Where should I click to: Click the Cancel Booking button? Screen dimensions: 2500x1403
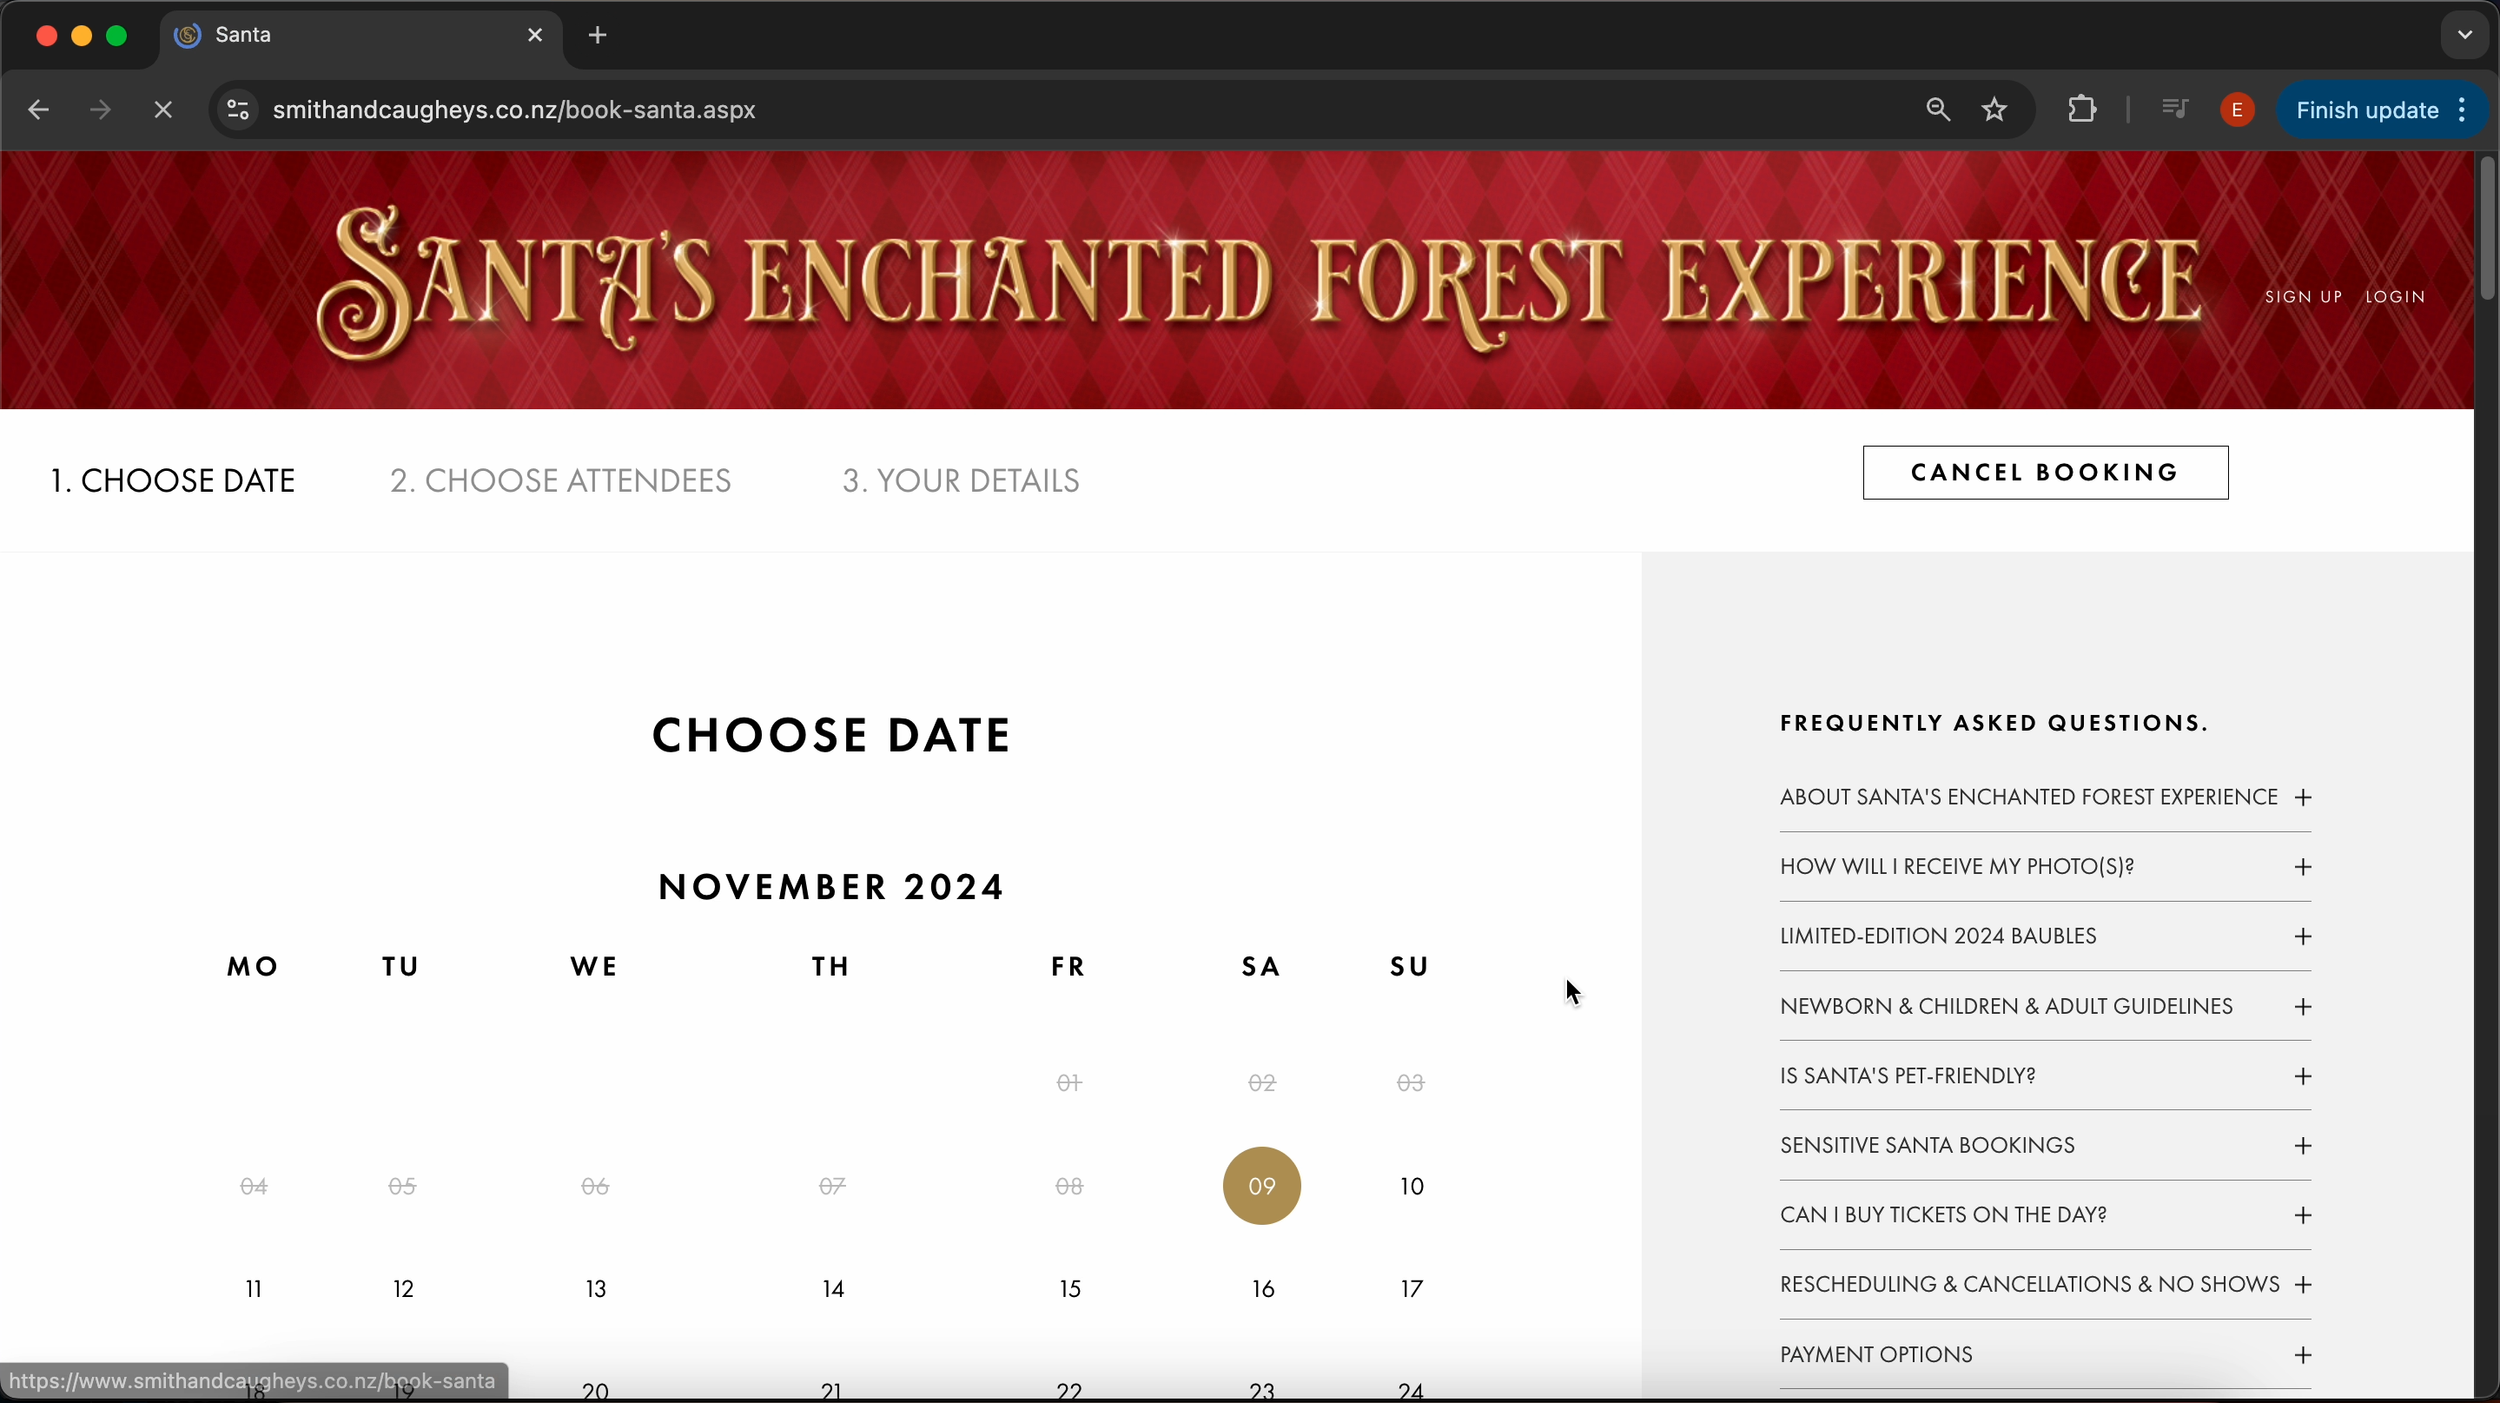click(2044, 473)
